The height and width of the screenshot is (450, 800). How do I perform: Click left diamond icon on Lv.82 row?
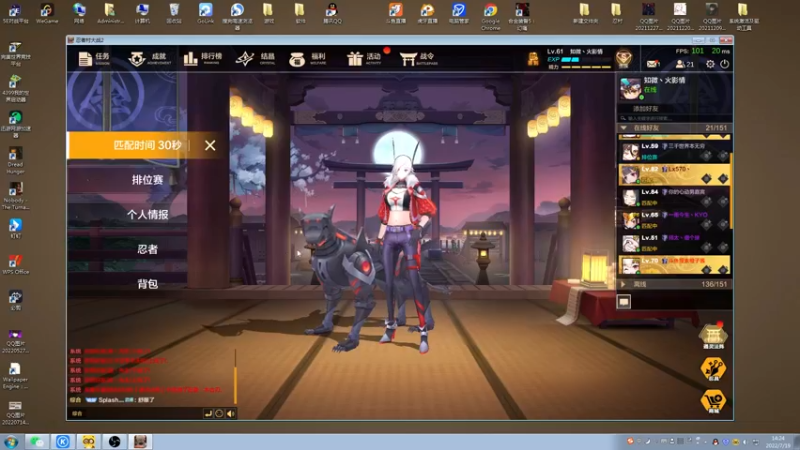coord(706,178)
